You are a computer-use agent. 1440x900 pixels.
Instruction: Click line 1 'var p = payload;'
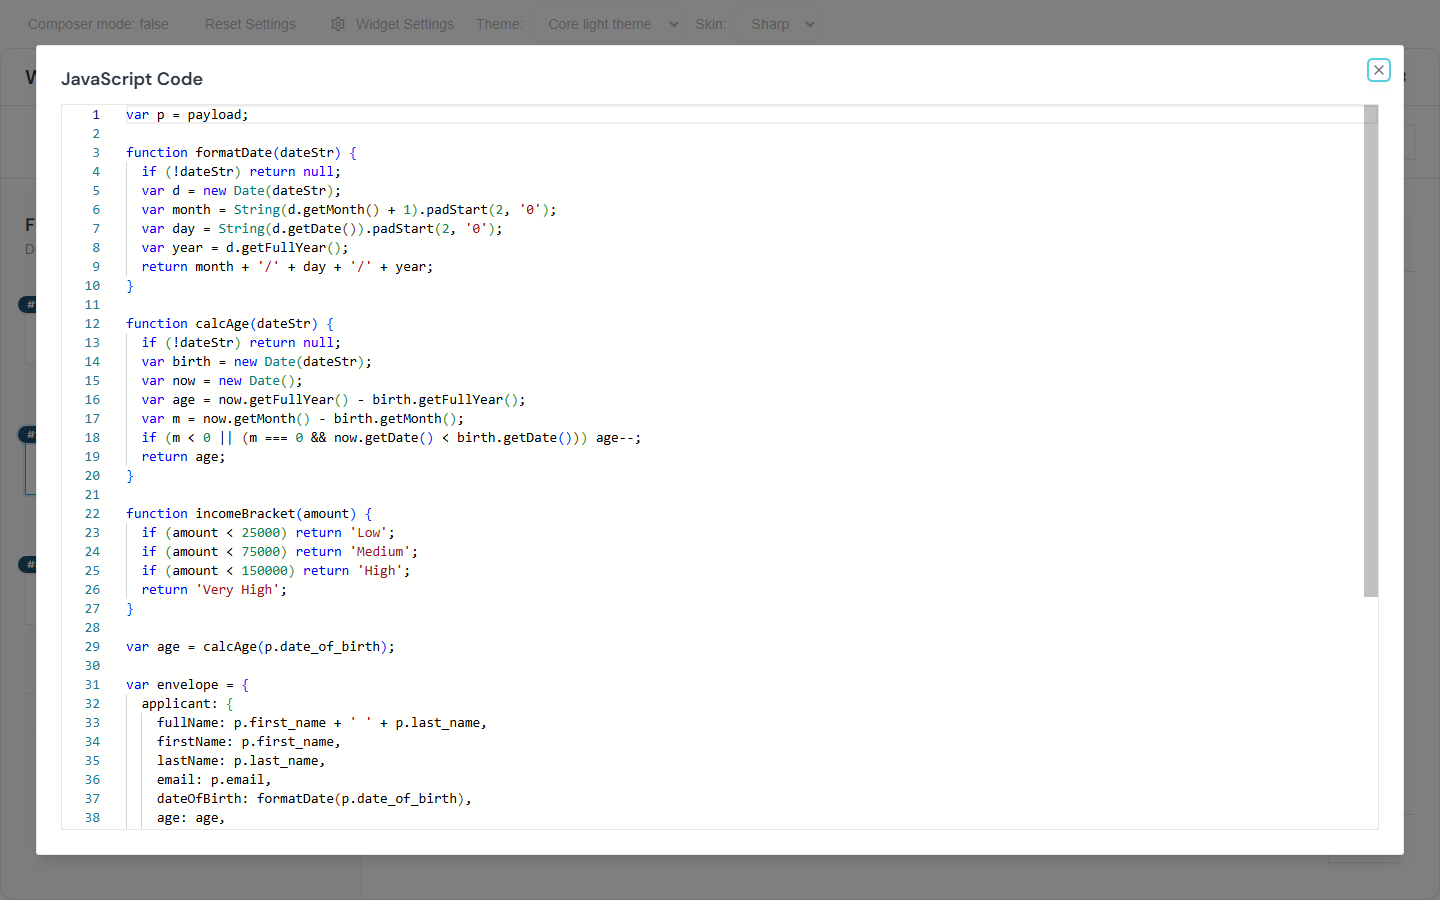187,115
